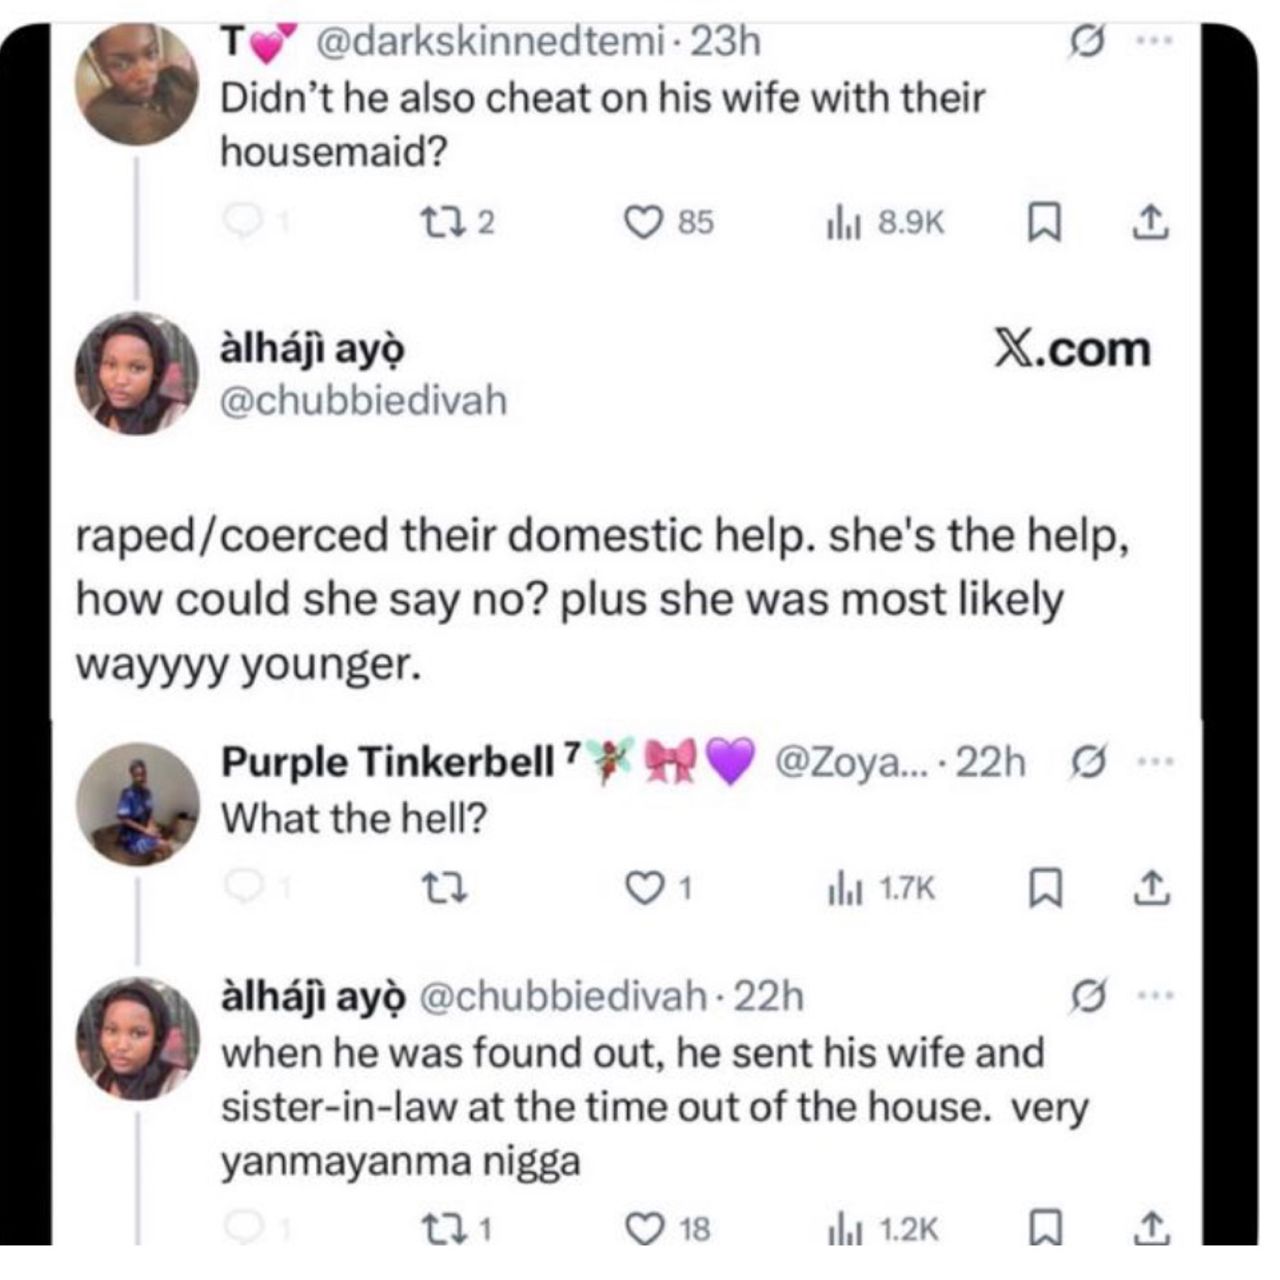Reply to the 'What the hell?' tweet

(x=241, y=887)
